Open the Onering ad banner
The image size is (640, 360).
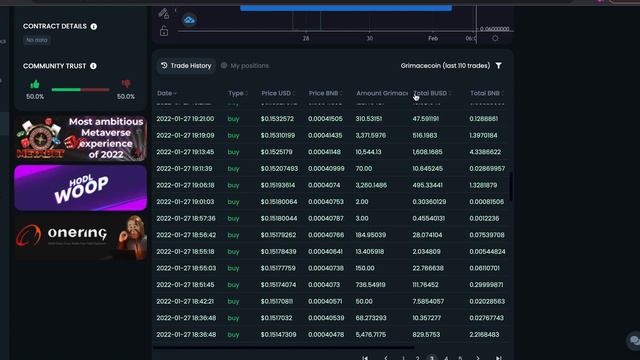pos(80,238)
